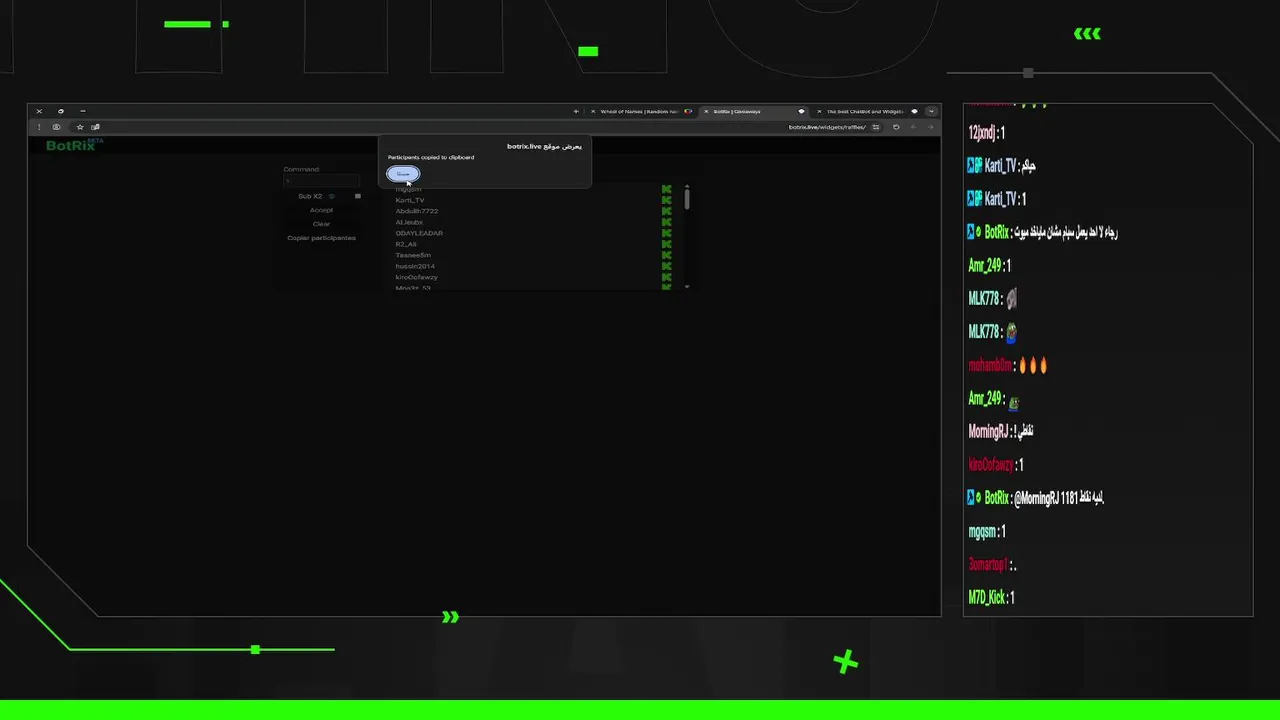Click the Kick icon next to Tasnee5m
The width and height of the screenshot is (1280, 720).
pos(666,255)
